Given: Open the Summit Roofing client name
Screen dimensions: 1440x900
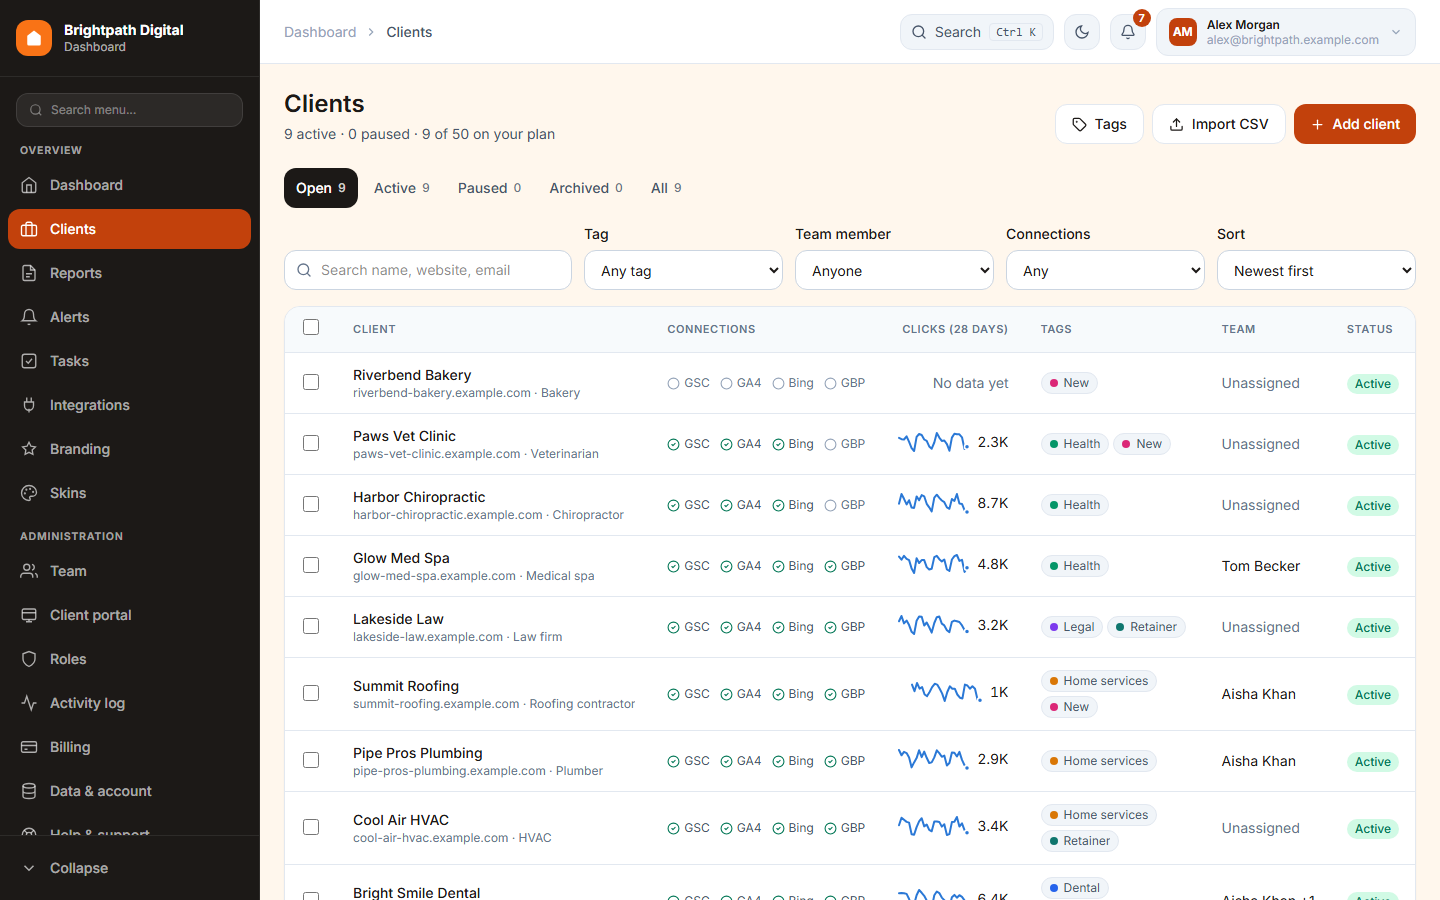Looking at the screenshot, I should point(406,686).
